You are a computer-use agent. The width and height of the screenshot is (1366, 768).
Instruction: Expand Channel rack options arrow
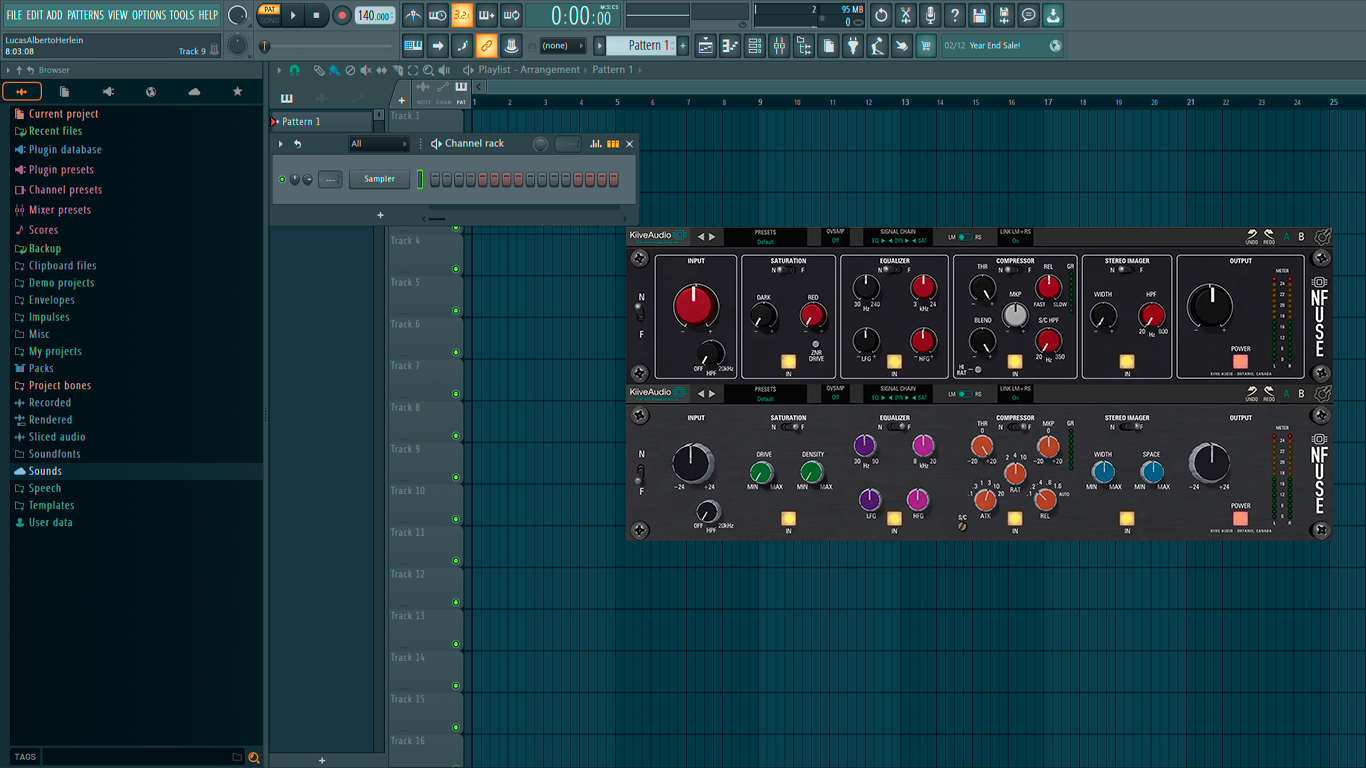(281, 144)
